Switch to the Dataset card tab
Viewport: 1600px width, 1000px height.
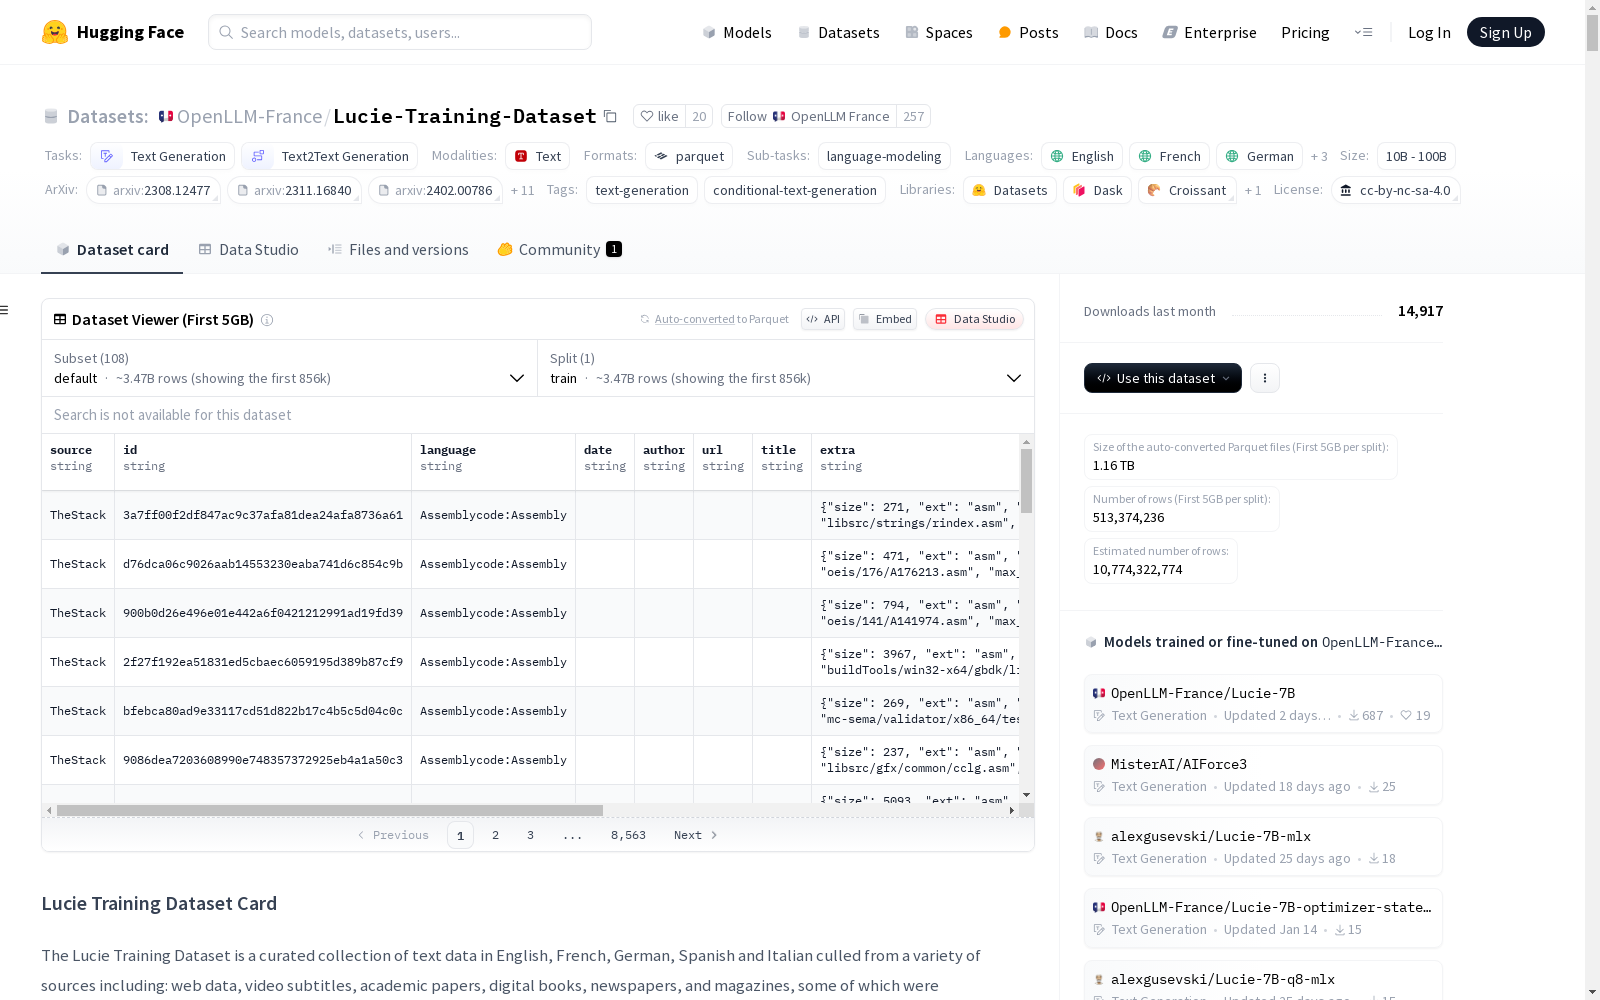click(x=112, y=250)
